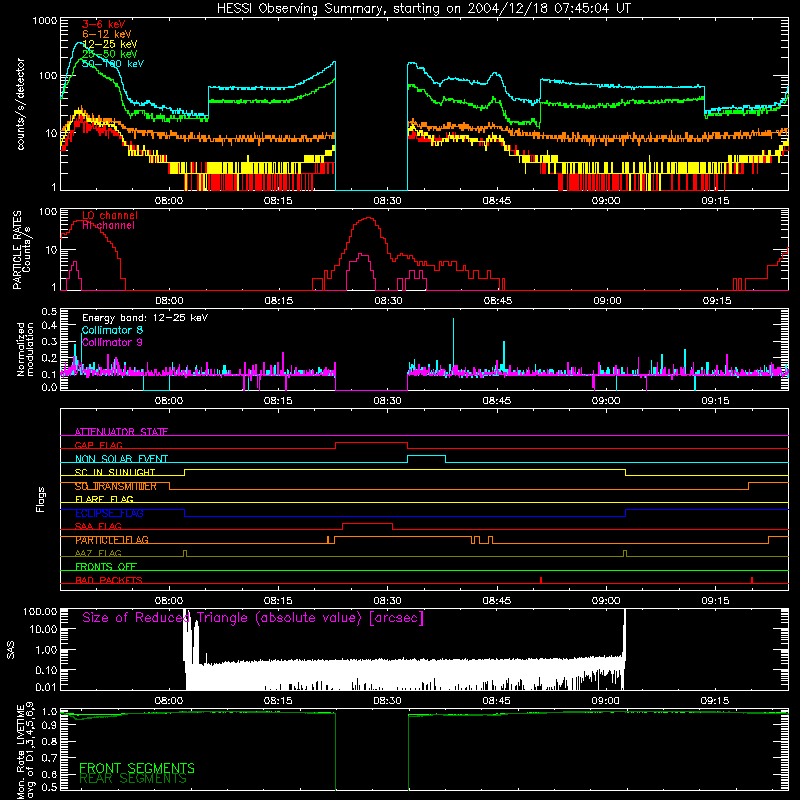Click the BAD PACKETS flag label
The image size is (800, 800).
(x=109, y=580)
